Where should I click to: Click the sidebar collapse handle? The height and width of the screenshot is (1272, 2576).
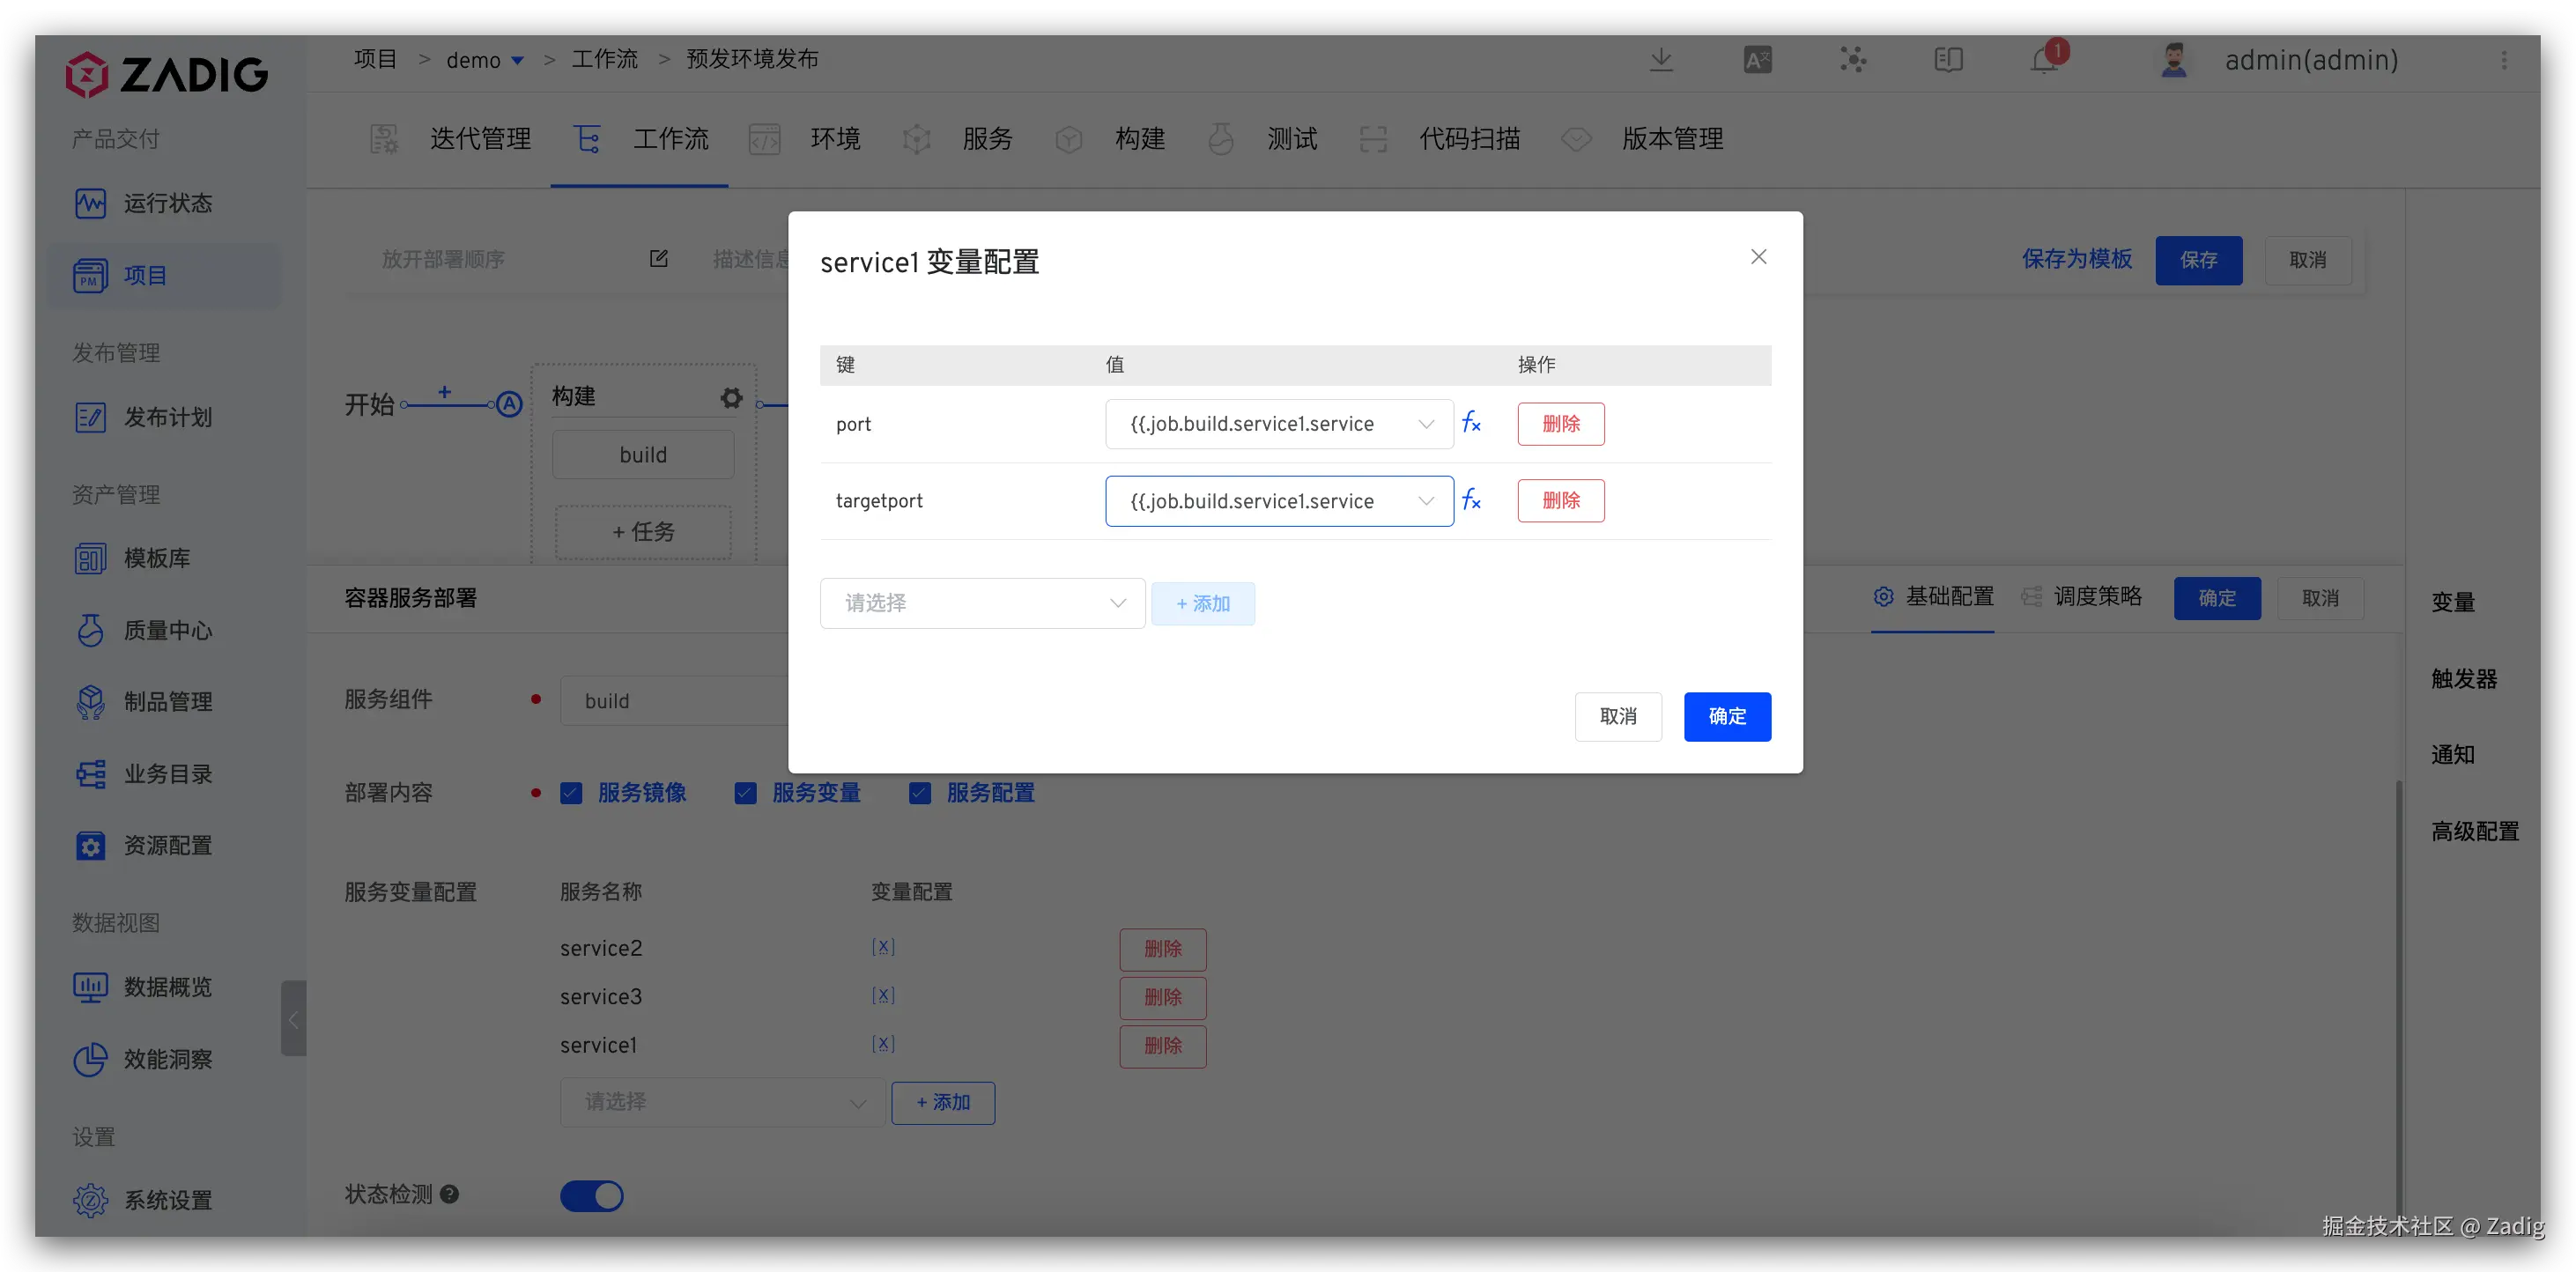pyautogui.click(x=293, y=1019)
